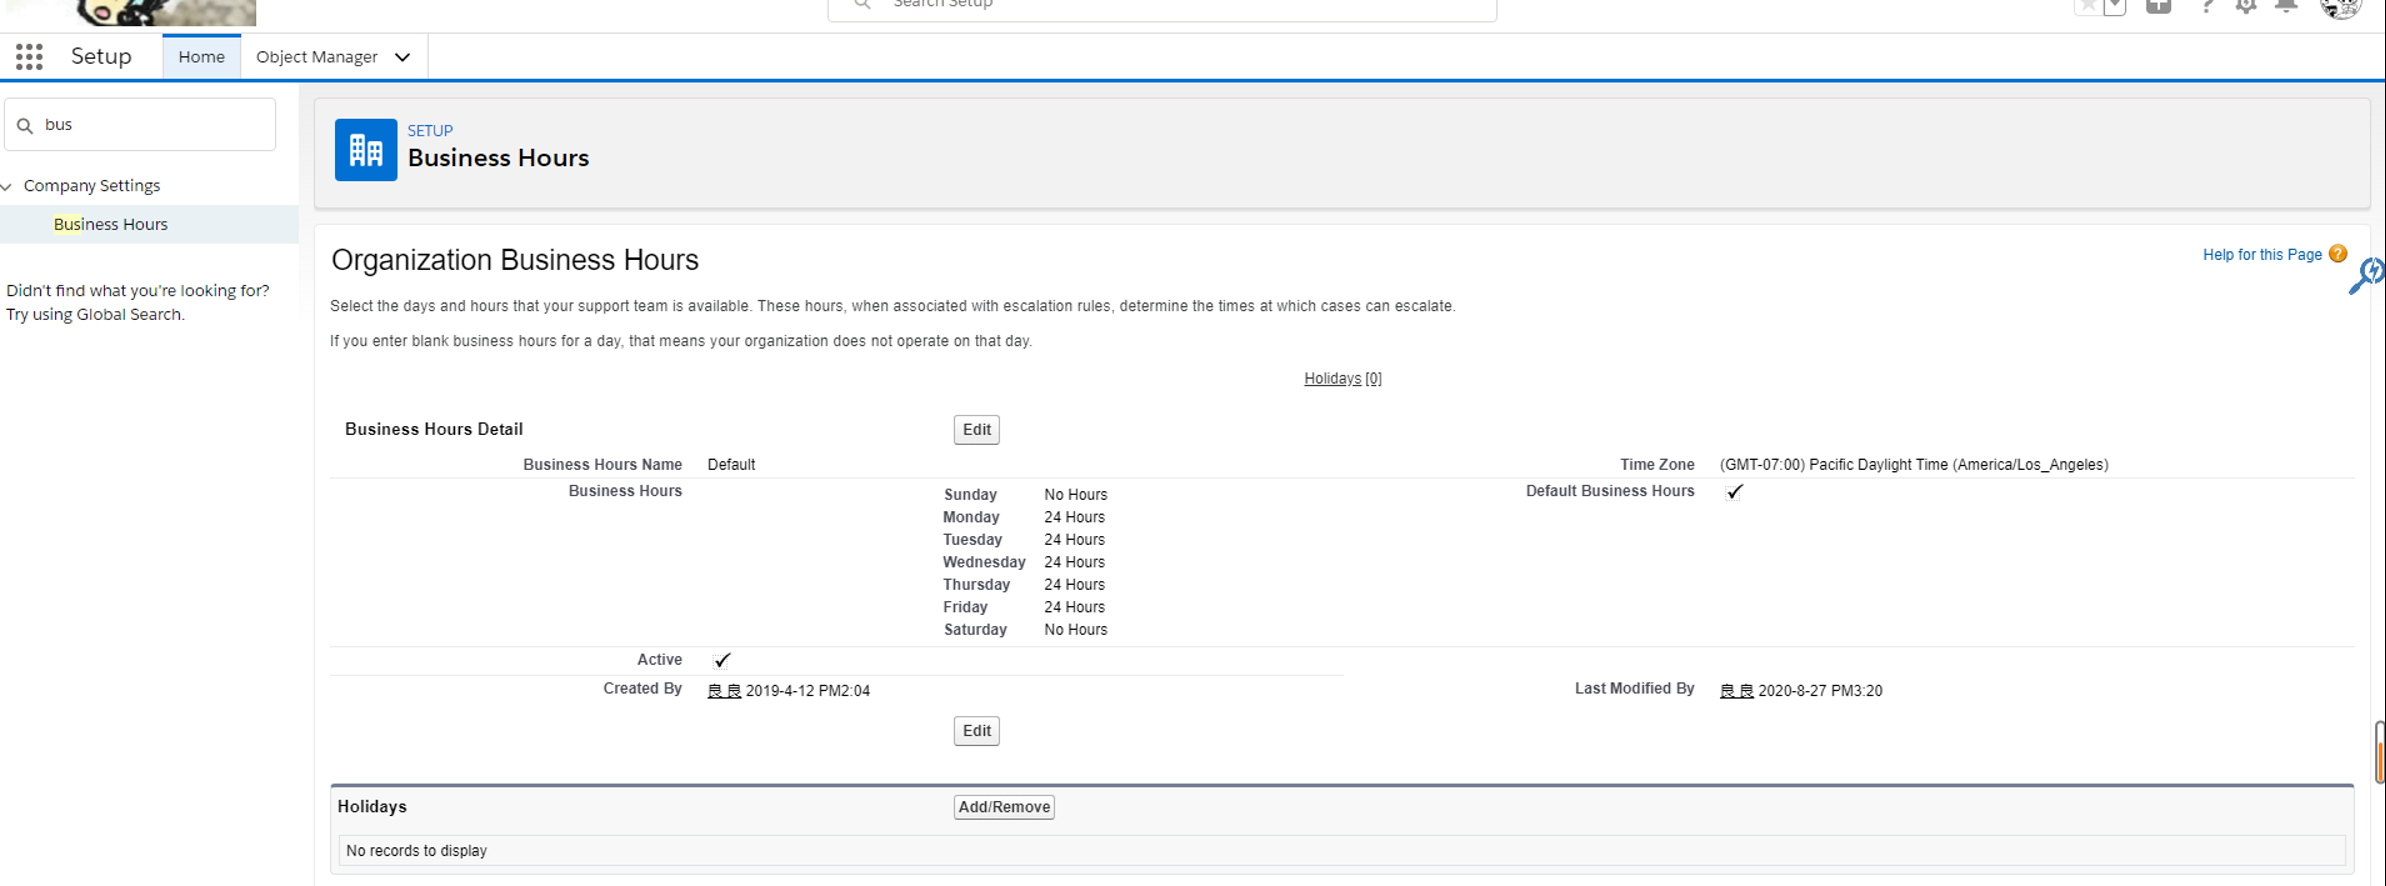This screenshot has height=886, width=2386.
Task: Click the Sunday No Hours entry
Action: click(1025, 495)
